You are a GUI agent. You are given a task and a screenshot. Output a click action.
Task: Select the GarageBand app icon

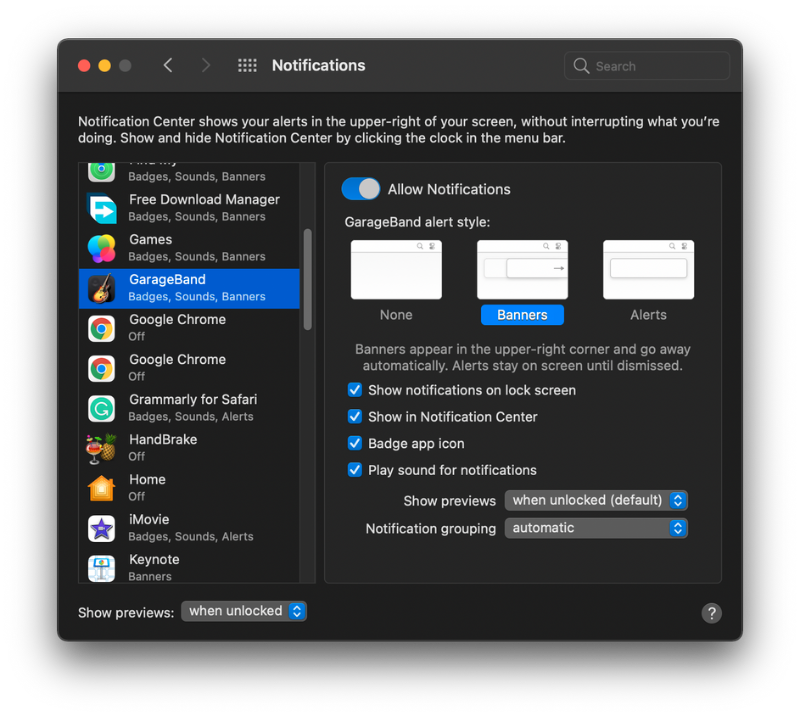(101, 288)
